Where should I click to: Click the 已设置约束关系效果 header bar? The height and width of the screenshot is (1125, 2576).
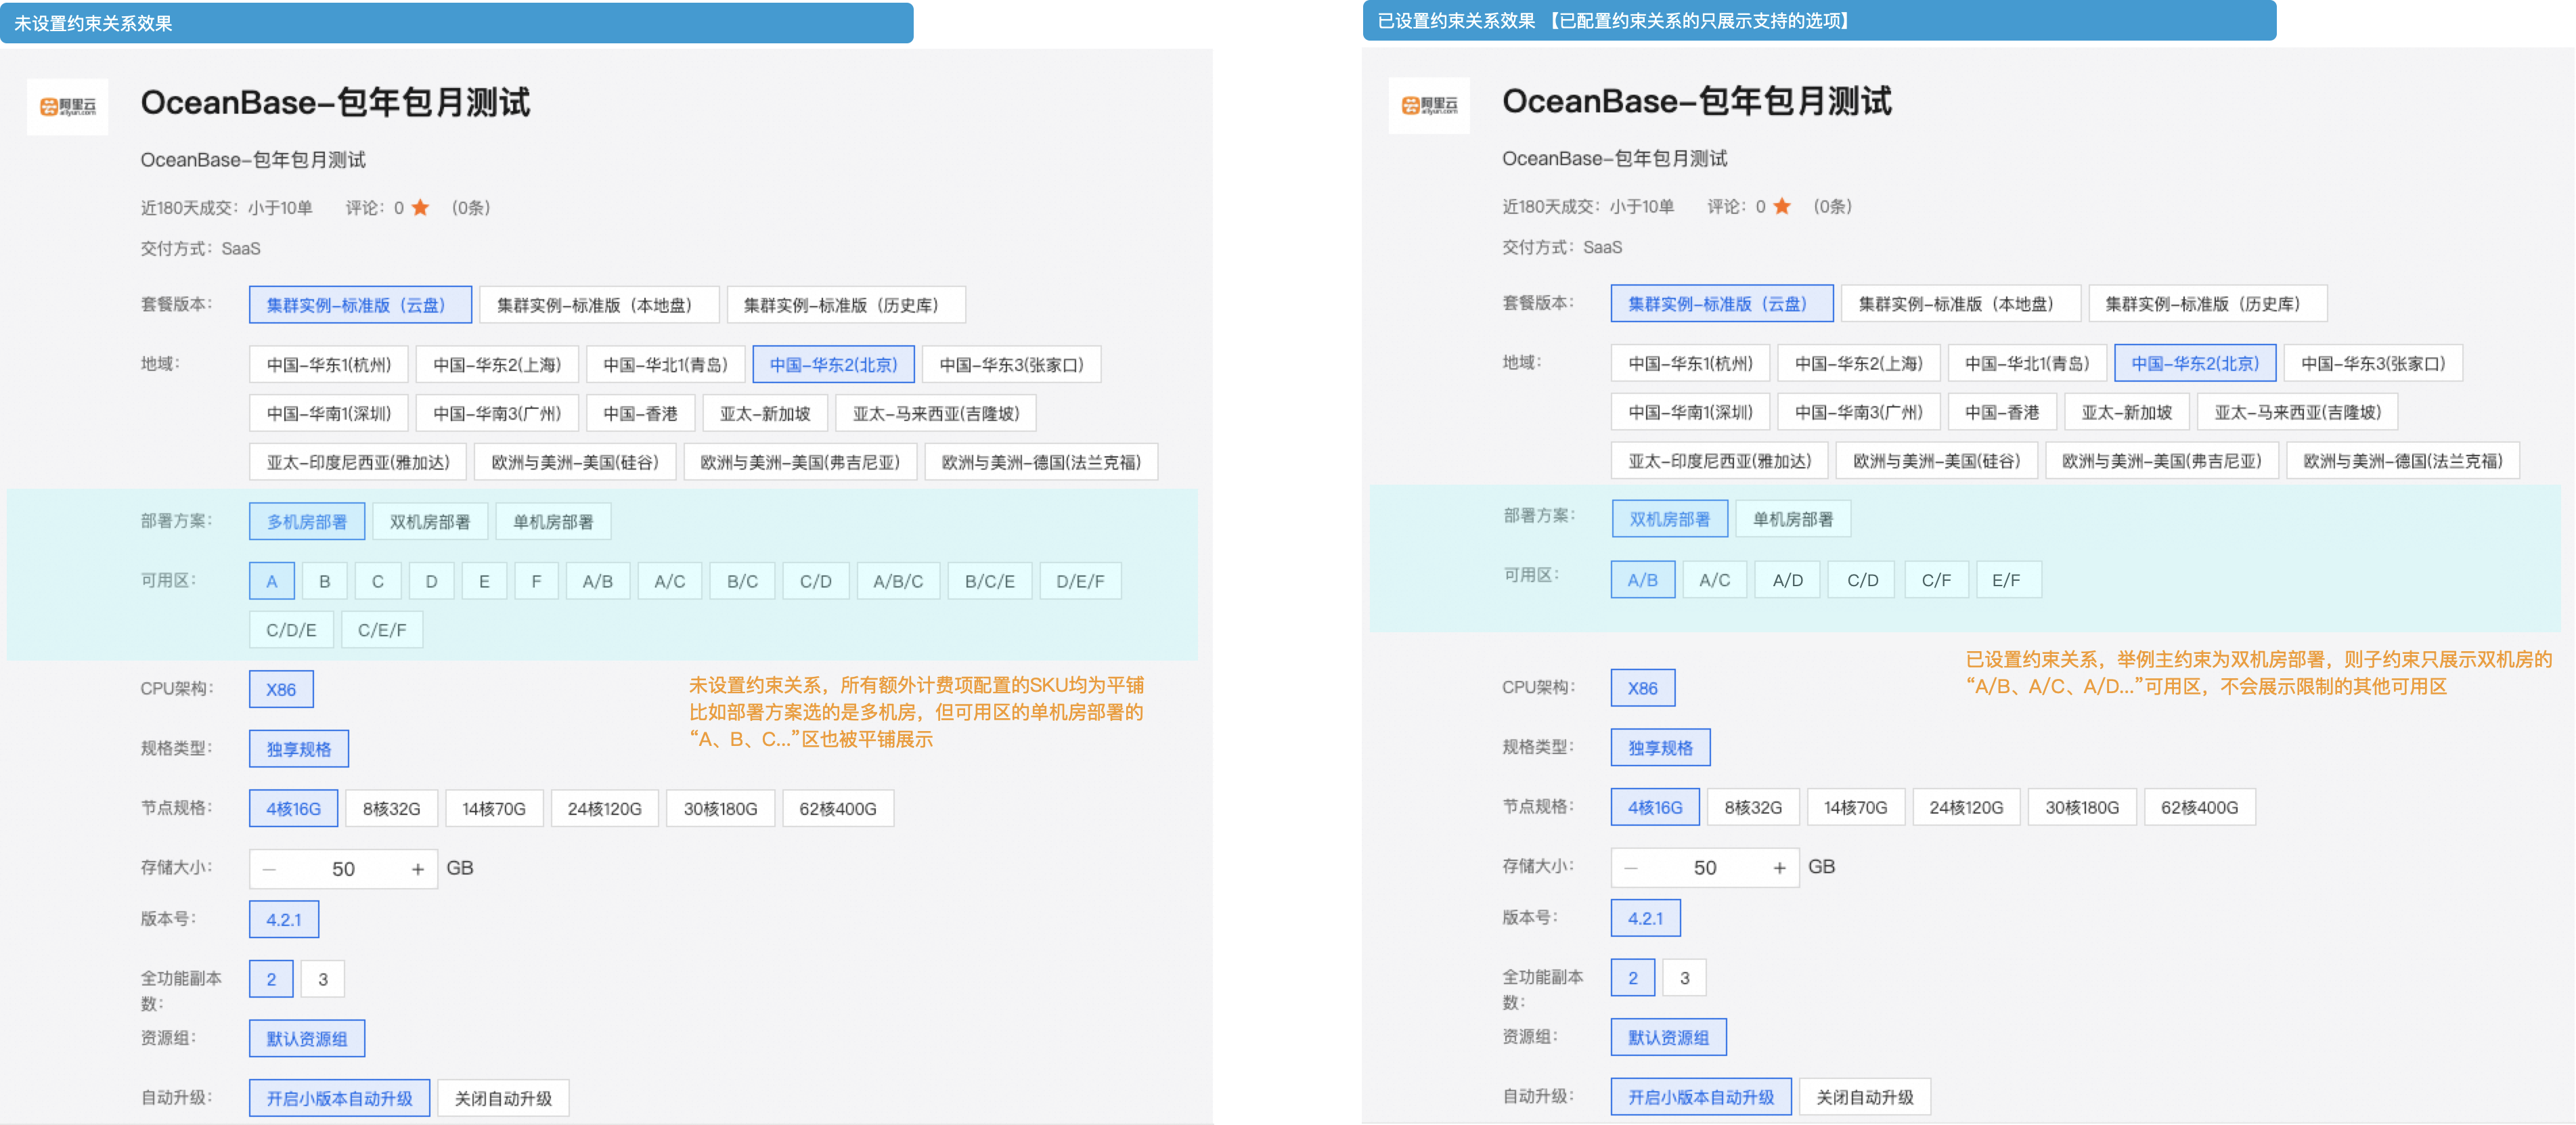click(1820, 20)
